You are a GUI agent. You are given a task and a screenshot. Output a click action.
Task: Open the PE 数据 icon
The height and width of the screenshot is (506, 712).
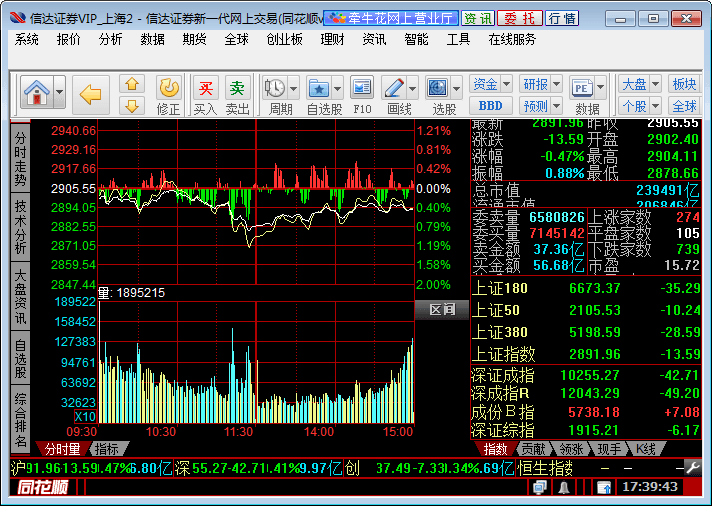582,88
